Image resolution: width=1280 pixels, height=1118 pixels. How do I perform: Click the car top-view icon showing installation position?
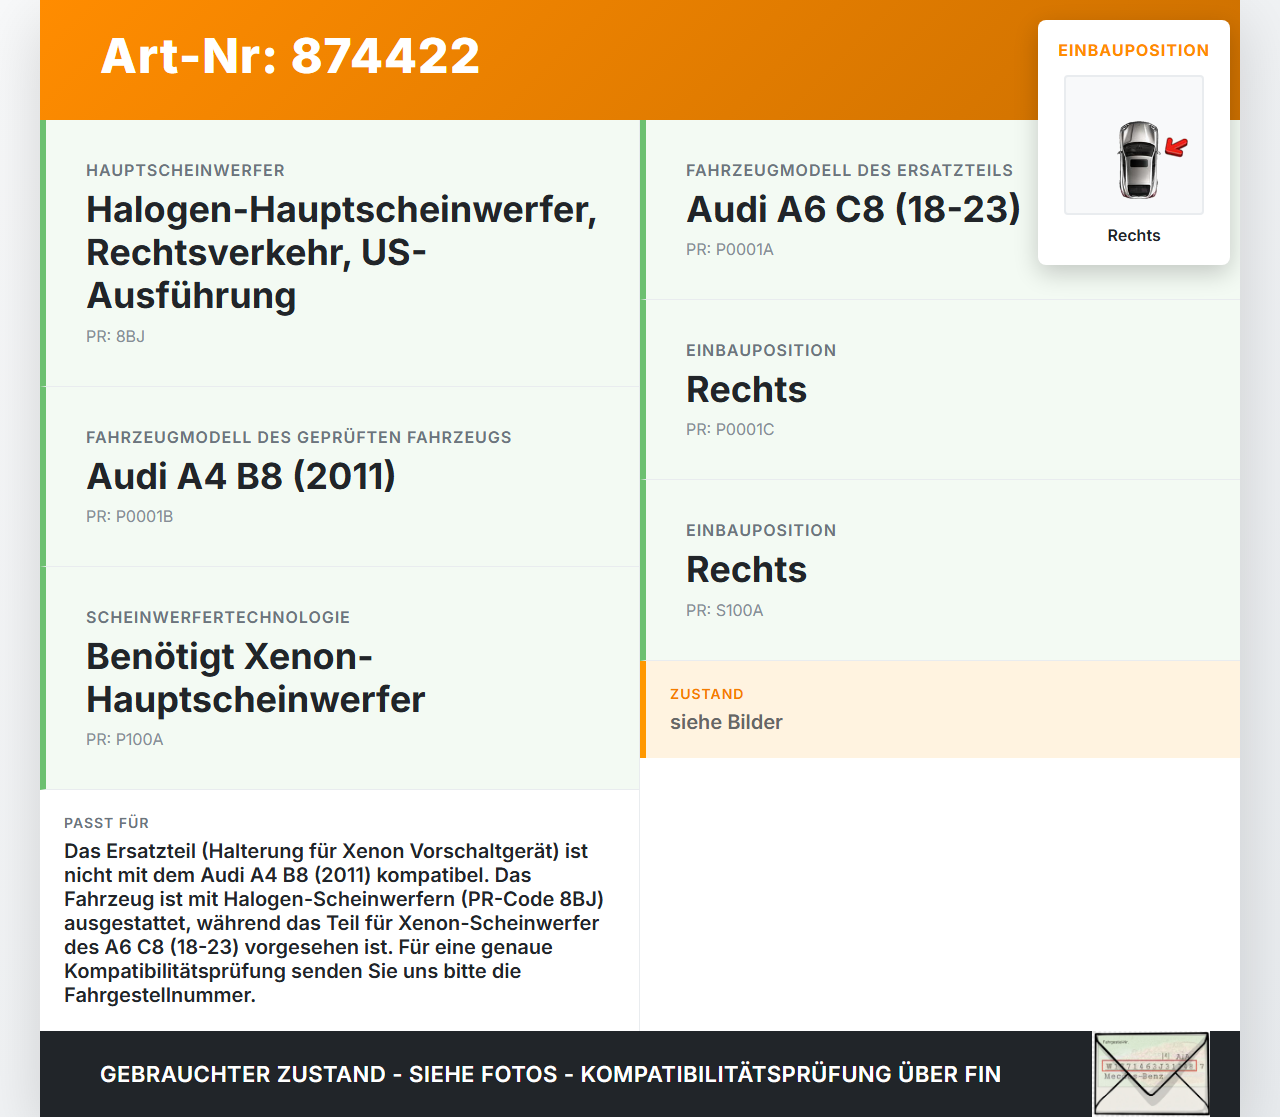pyautogui.click(x=1134, y=144)
